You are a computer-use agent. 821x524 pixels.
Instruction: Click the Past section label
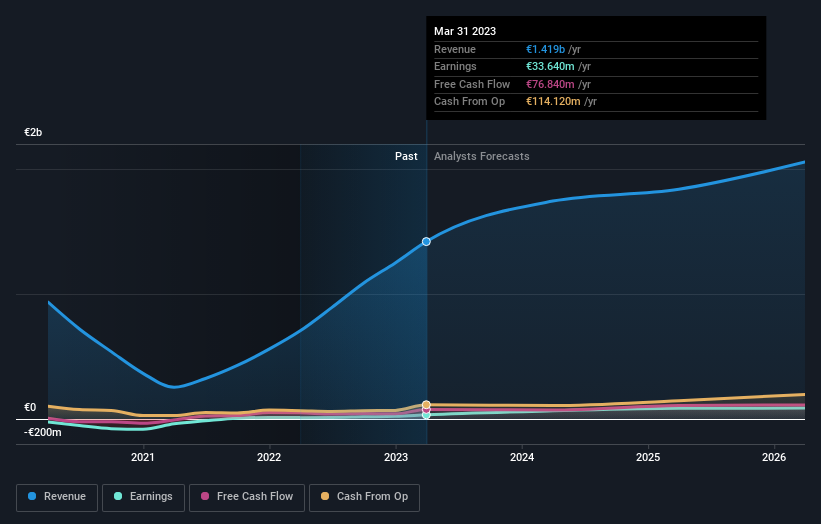pos(406,157)
